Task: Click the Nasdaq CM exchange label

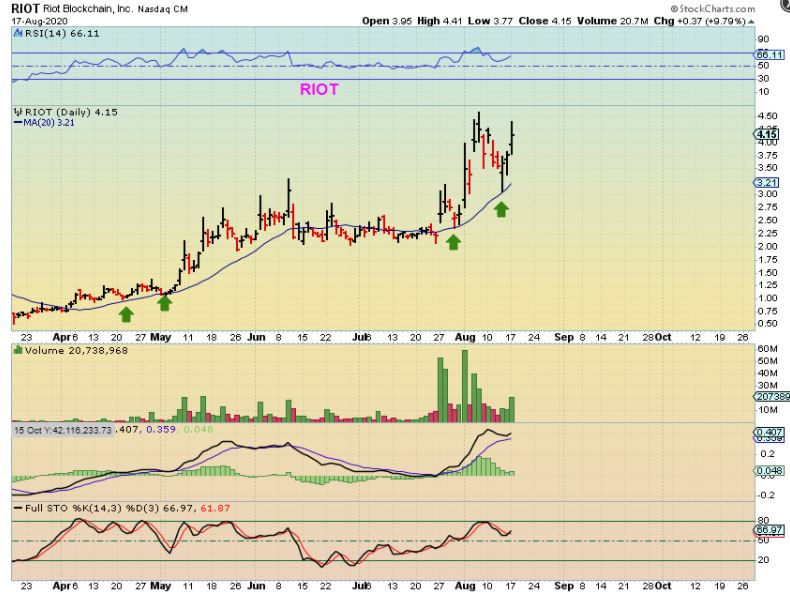Action: click(x=162, y=9)
